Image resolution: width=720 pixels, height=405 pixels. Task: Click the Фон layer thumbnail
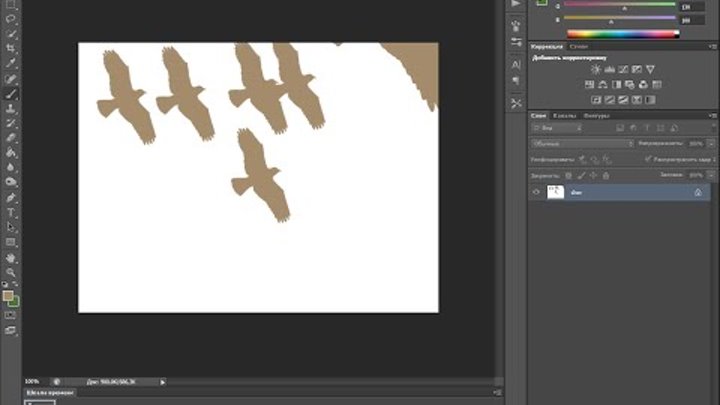click(x=555, y=192)
